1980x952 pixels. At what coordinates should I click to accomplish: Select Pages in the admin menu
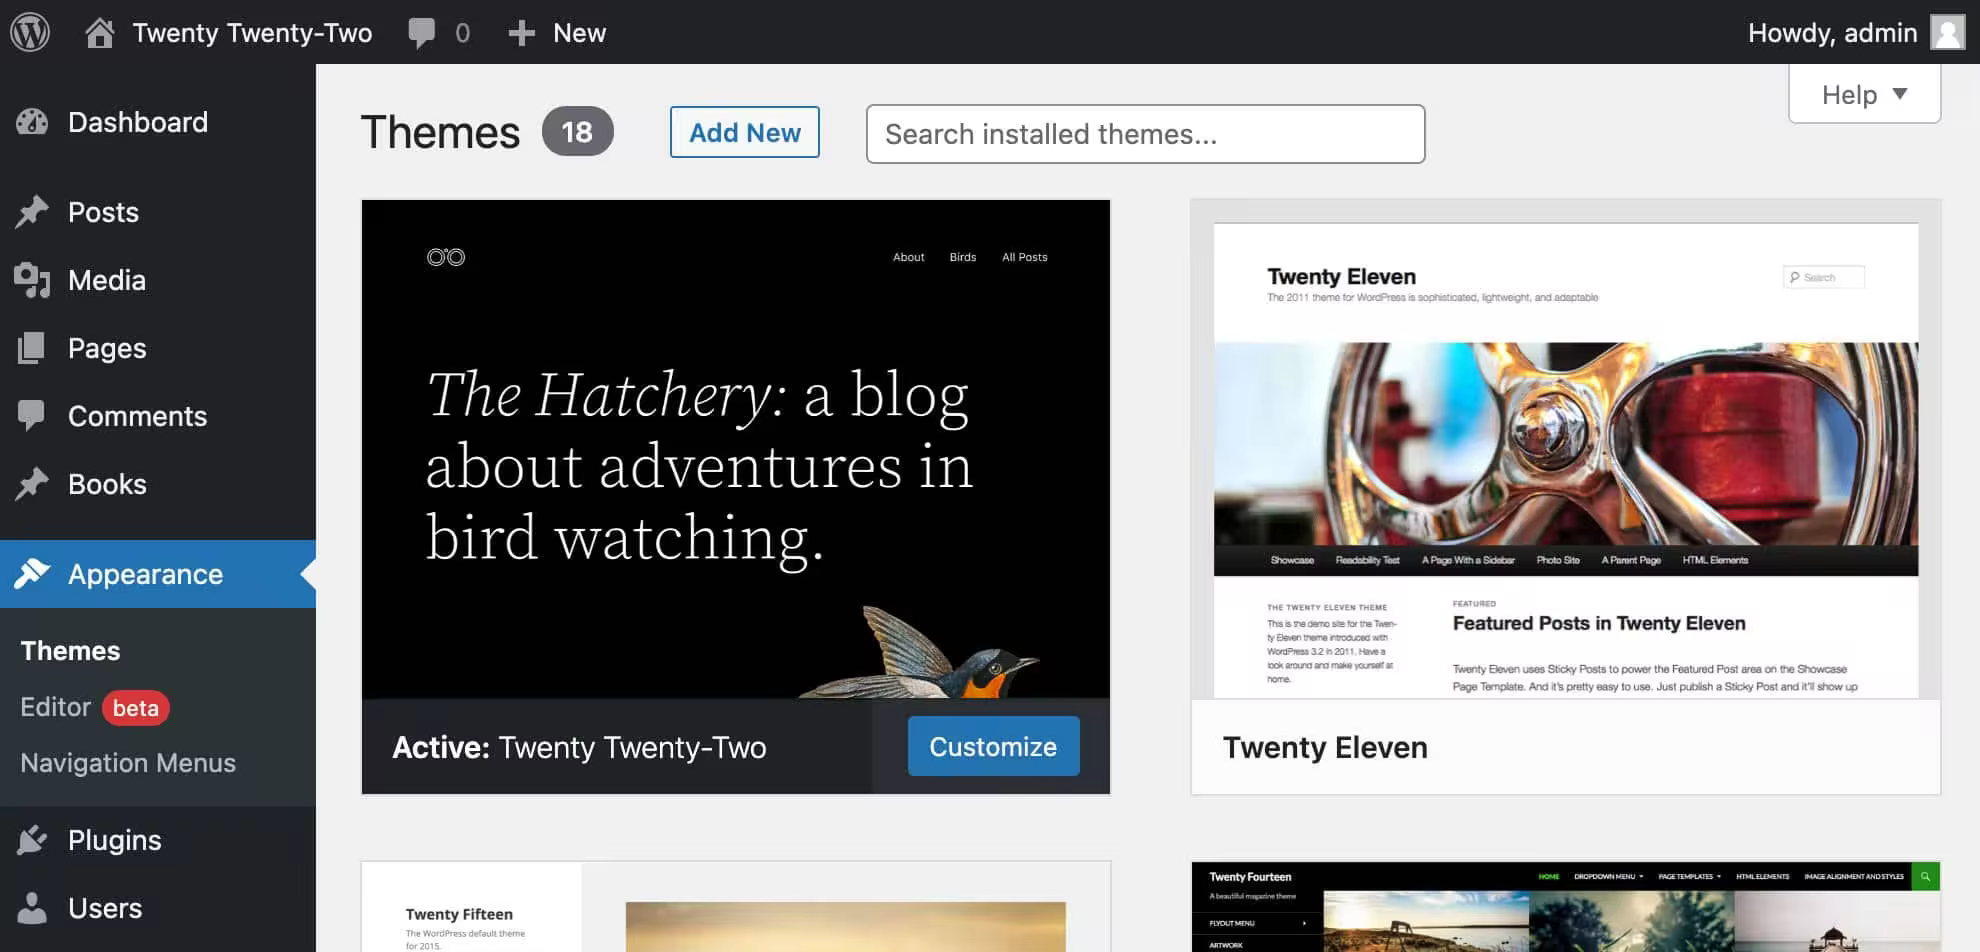pyautogui.click(x=158, y=348)
